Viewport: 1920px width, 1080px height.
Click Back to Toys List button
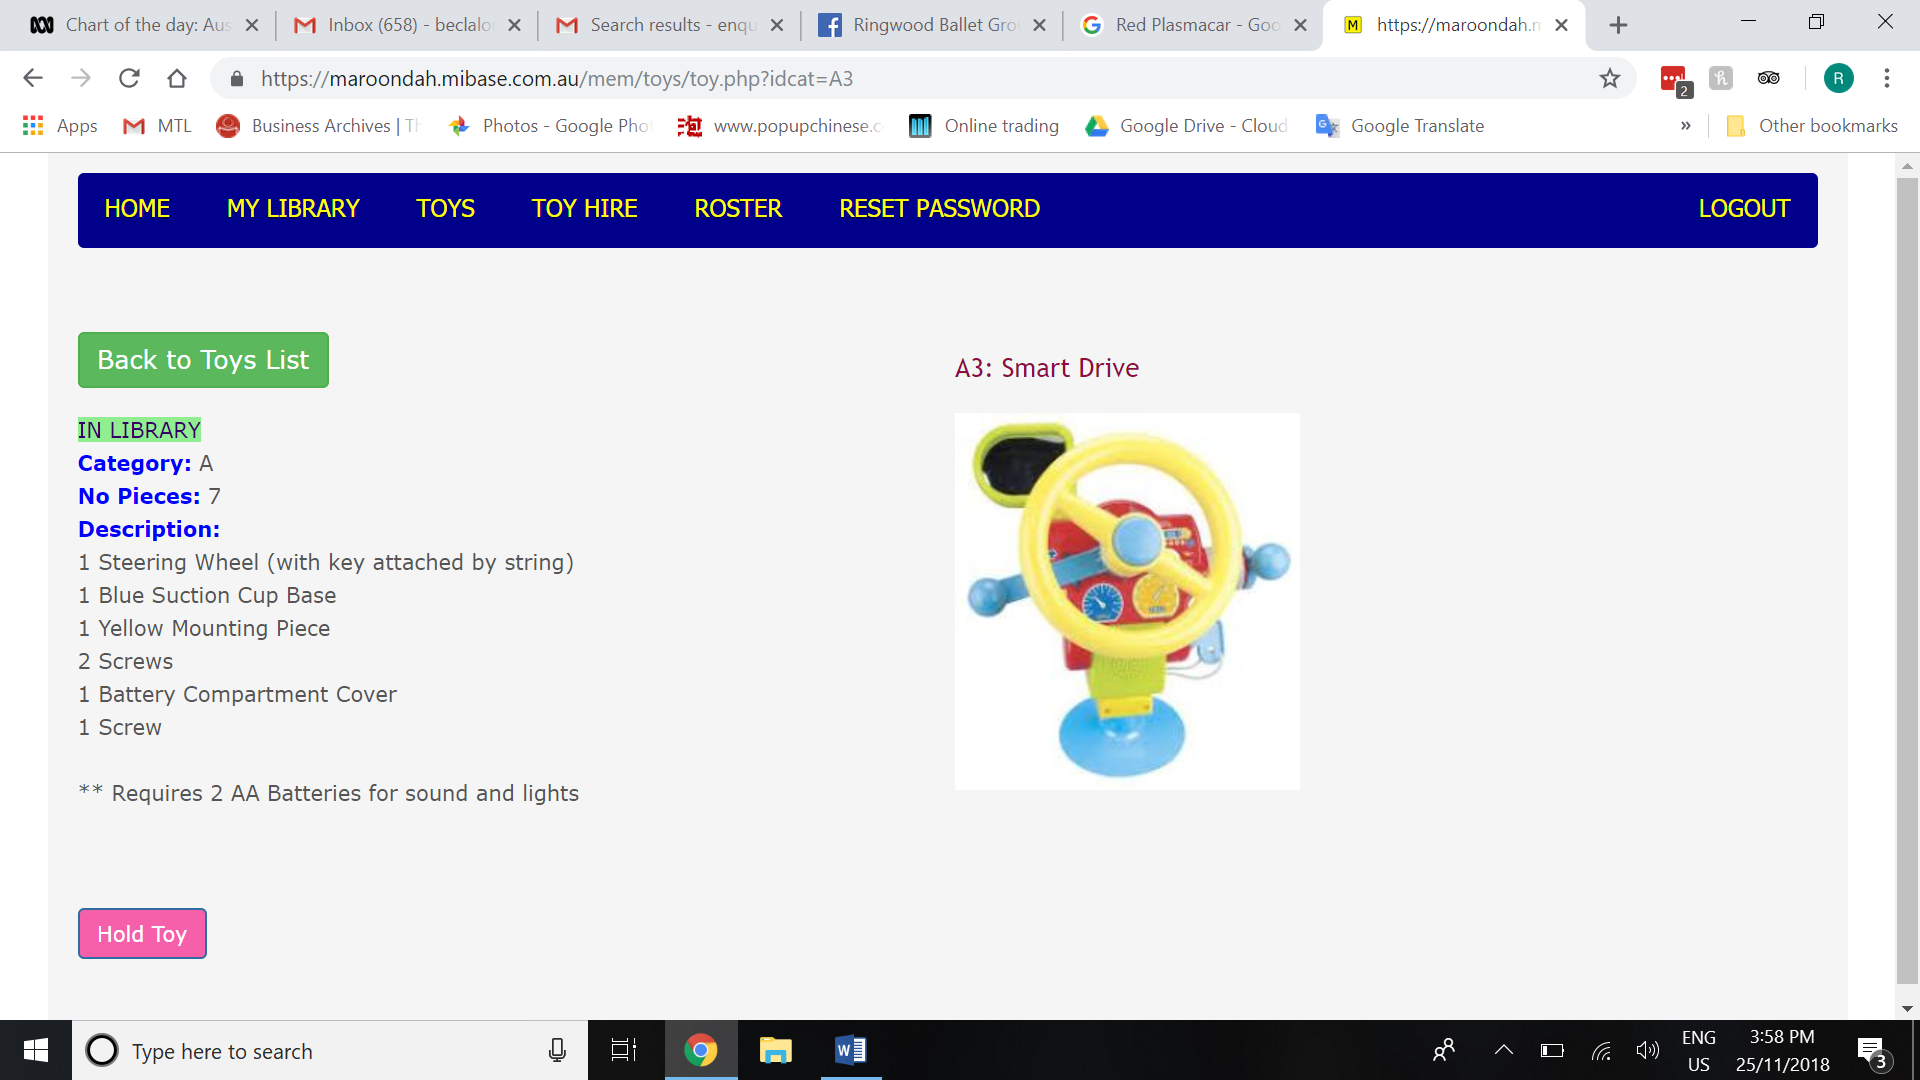point(203,360)
